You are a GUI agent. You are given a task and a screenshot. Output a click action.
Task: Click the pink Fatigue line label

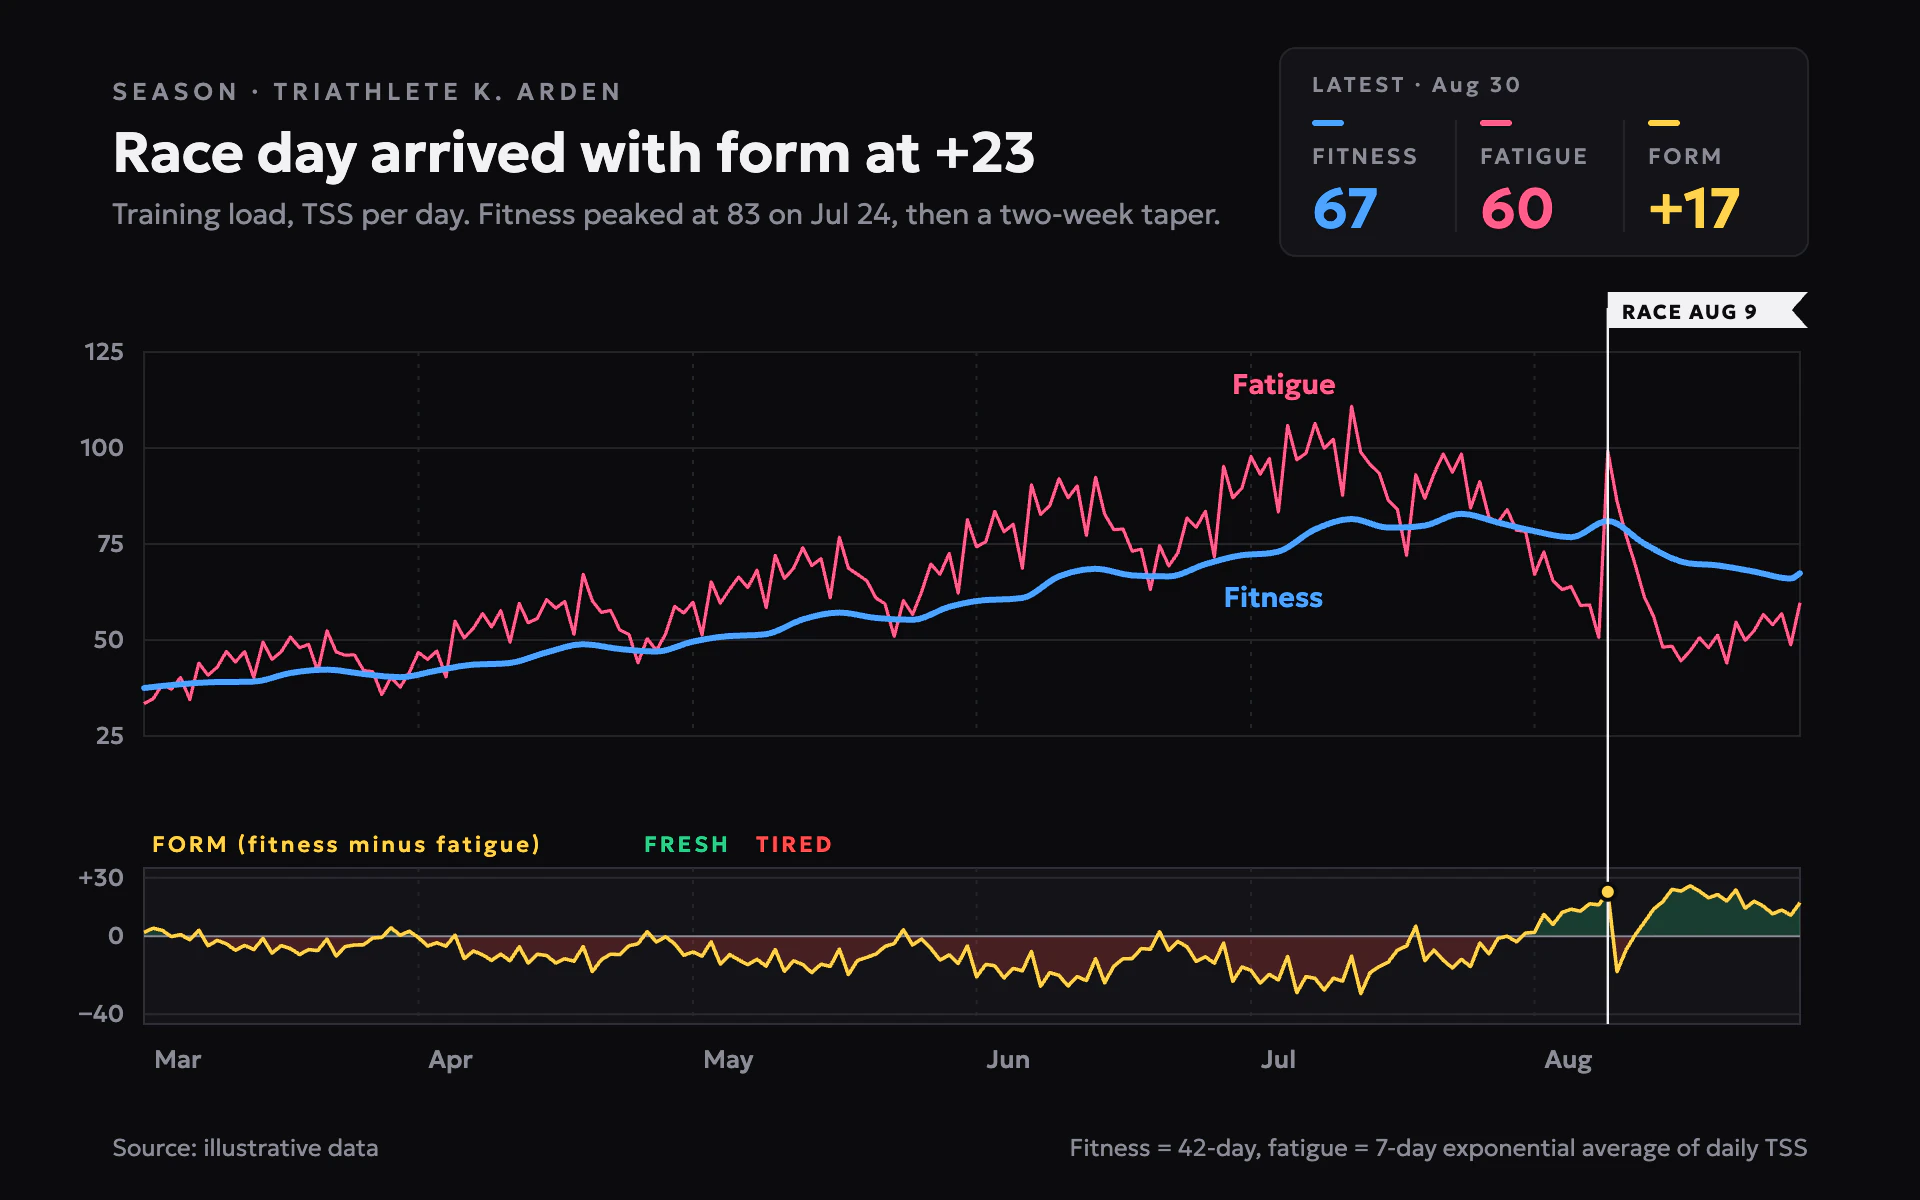tap(1283, 385)
